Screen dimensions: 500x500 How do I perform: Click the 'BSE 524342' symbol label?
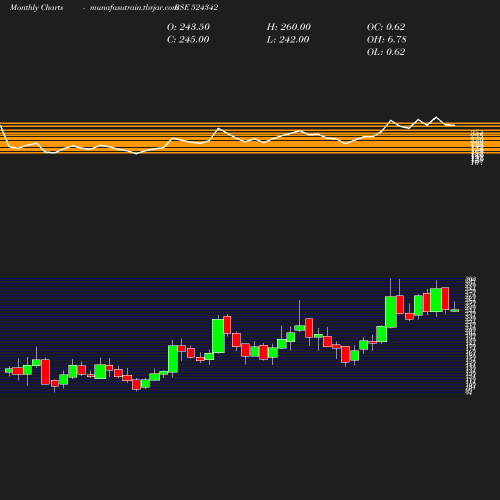(x=197, y=7)
